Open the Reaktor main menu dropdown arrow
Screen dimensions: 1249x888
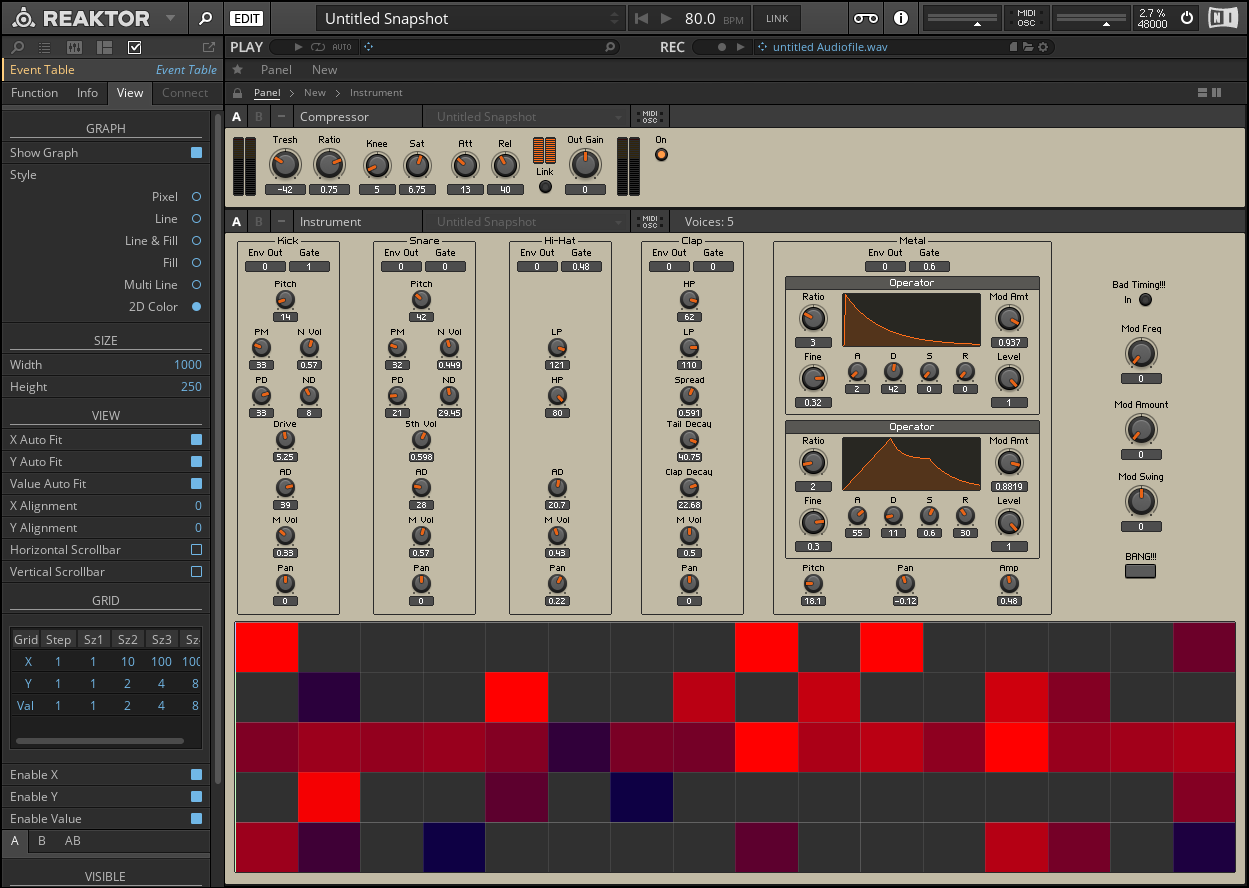pyautogui.click(x=171, y=18)
